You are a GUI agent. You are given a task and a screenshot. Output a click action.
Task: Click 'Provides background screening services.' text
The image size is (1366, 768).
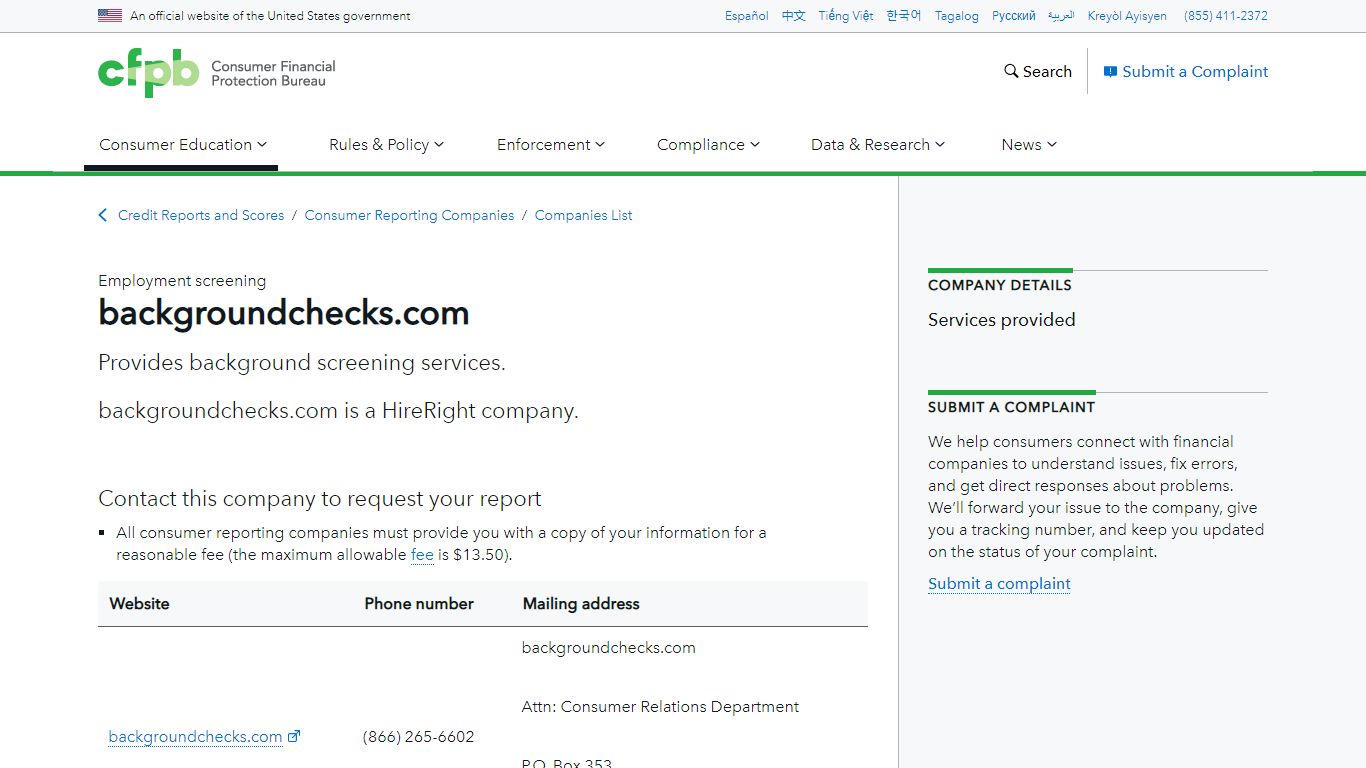(x=302, y=363)
